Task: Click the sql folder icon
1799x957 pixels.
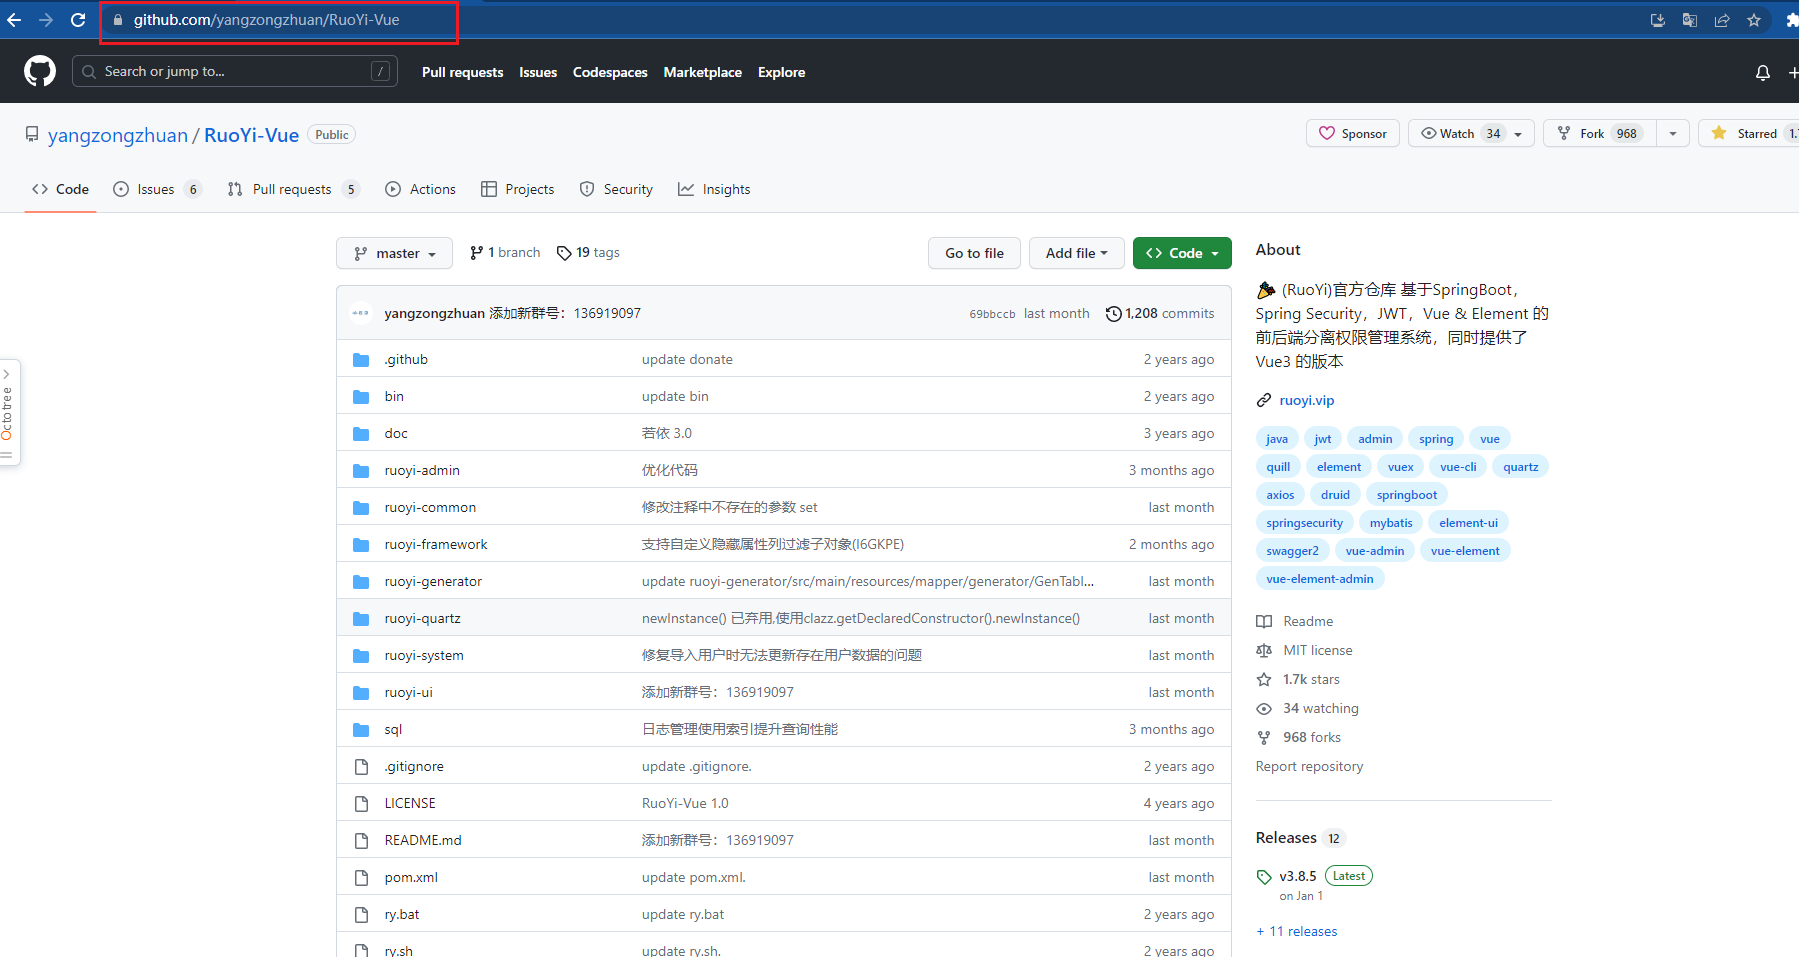Action: [x=361, y=730]
